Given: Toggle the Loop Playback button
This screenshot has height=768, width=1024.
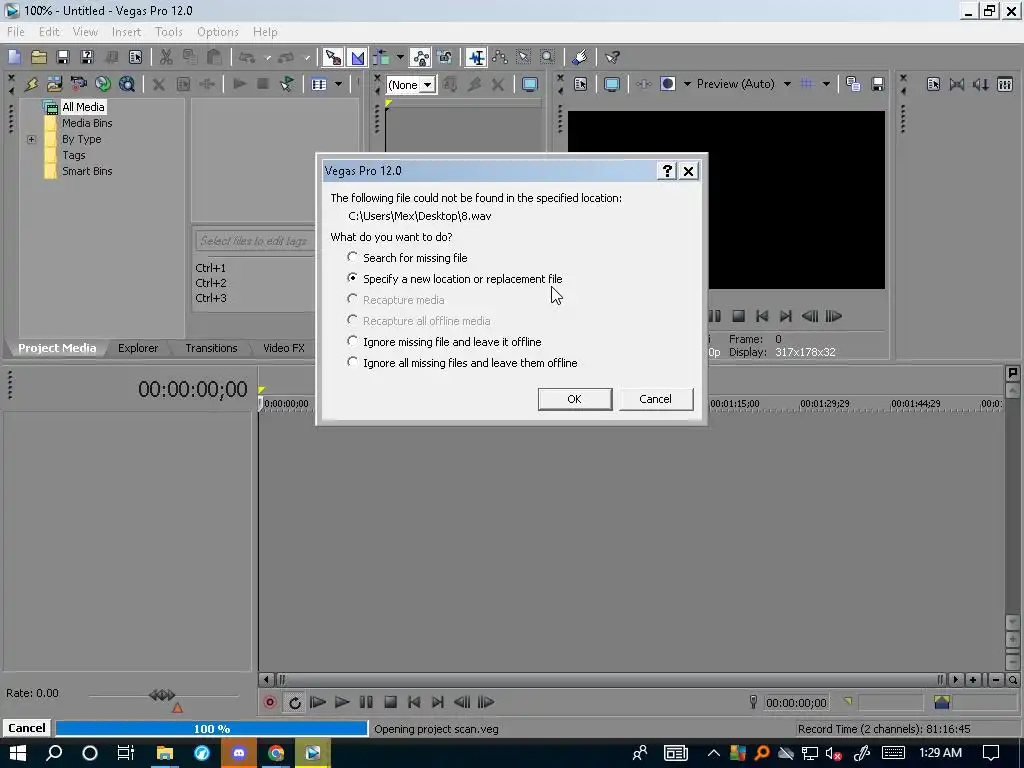Looking at the screenshot, I should (295, 703).
